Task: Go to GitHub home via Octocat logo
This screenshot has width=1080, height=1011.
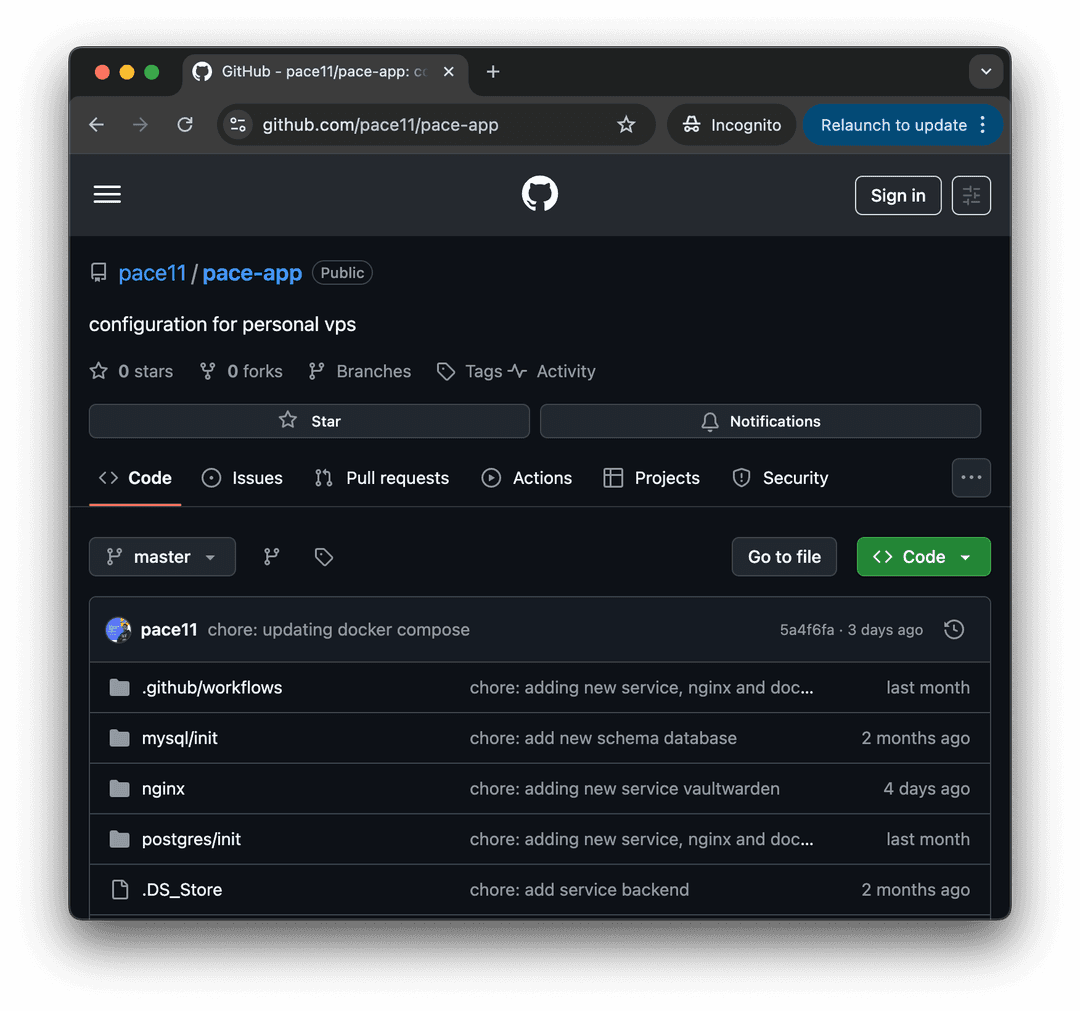Action: pos(540,194)
